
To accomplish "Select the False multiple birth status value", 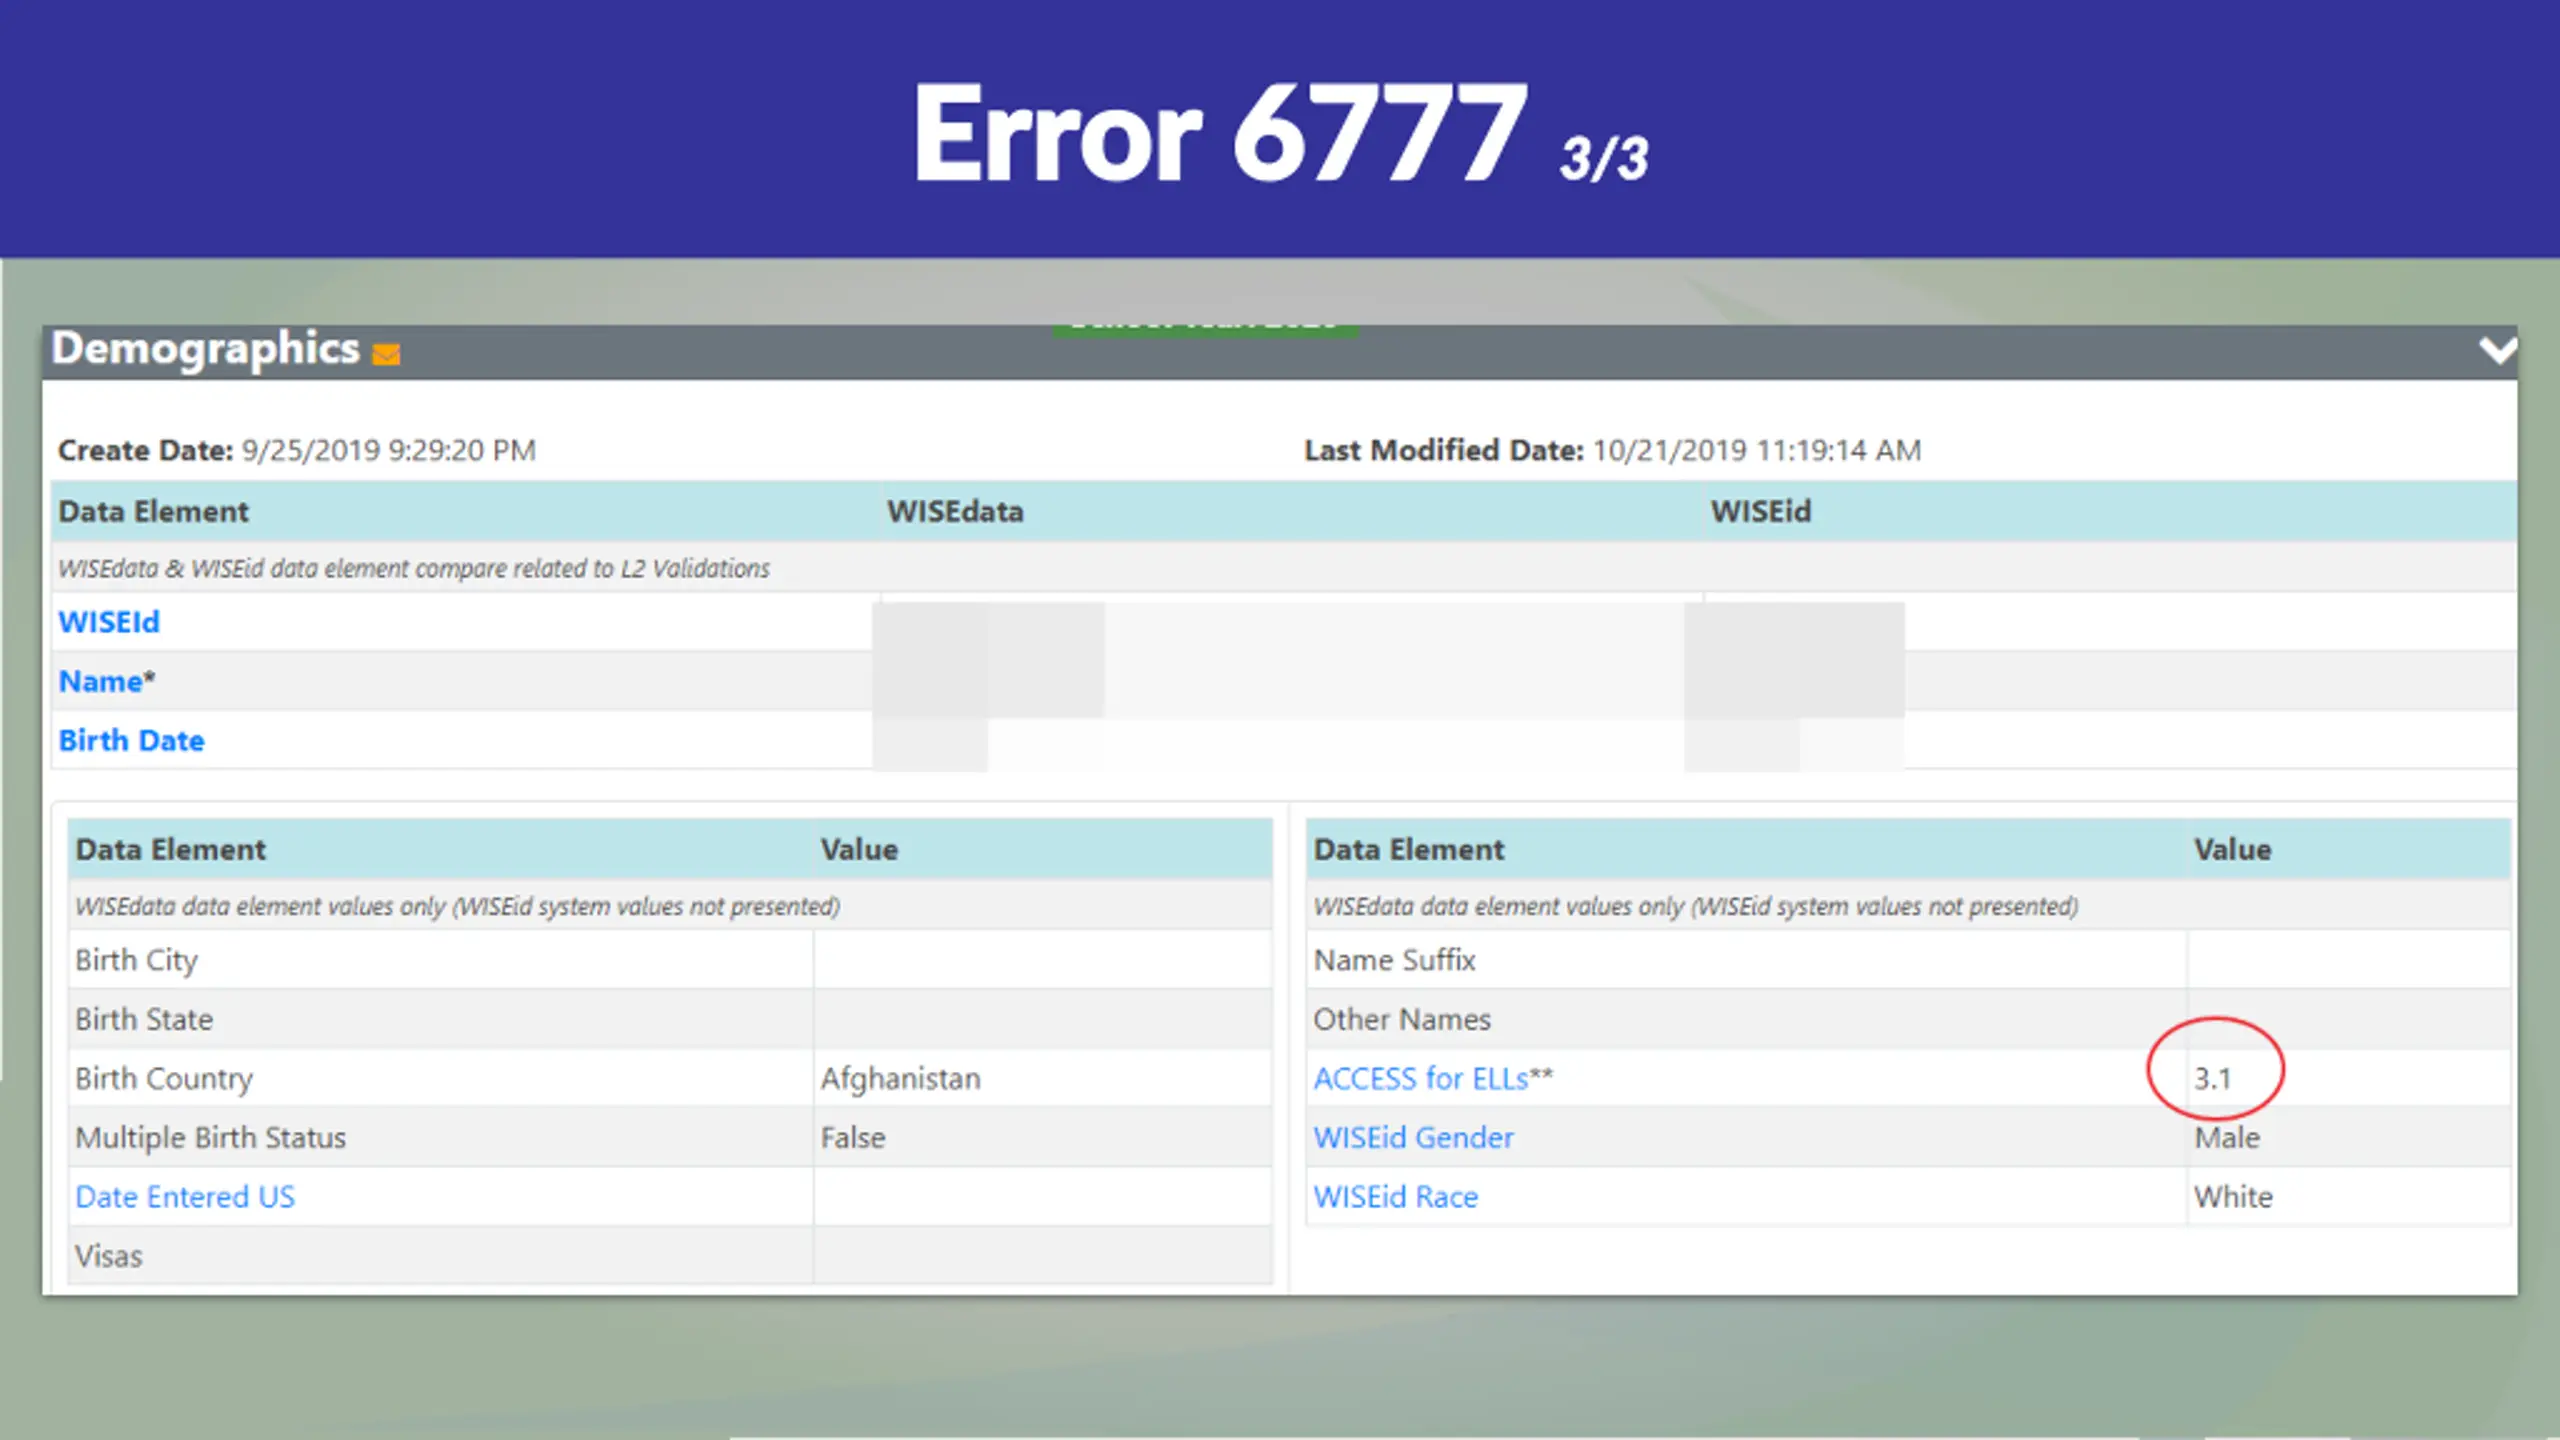I will pyautogui.click(x=853, y=1137).
